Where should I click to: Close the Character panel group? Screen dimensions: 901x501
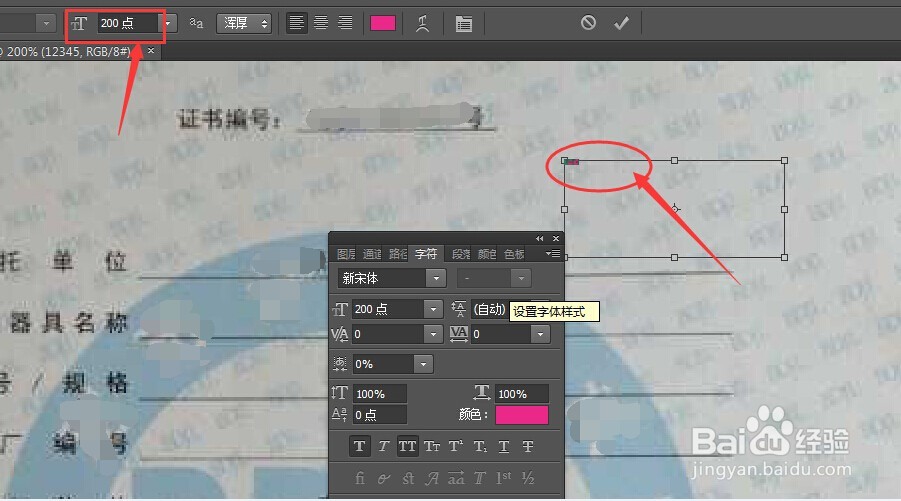coord(556,238)
